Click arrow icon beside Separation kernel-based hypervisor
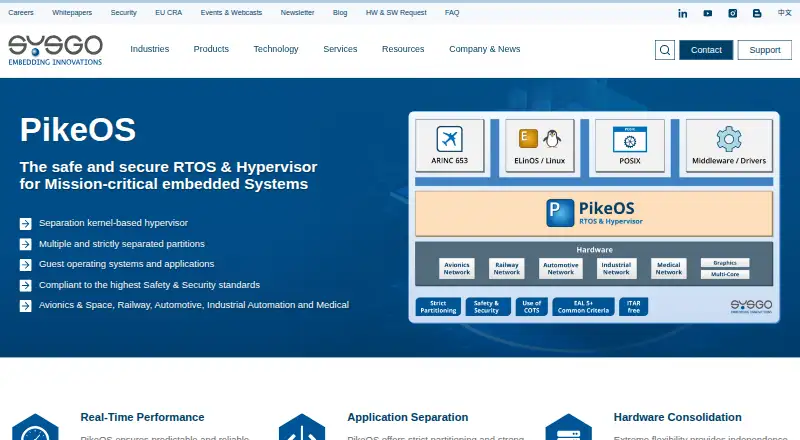 click(26, 224)
